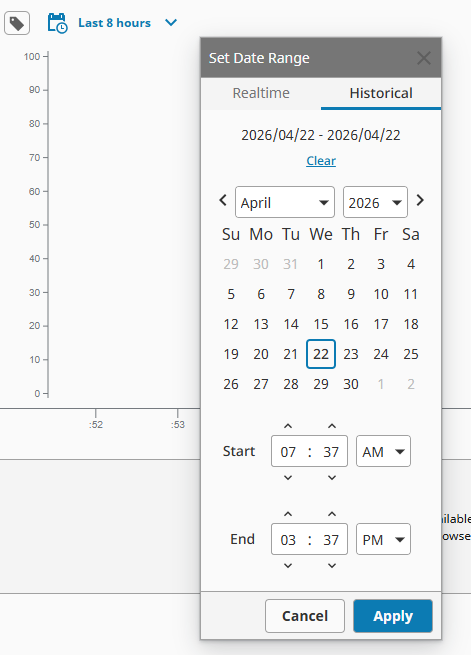Go to previous month arrow

click(223, 201)
